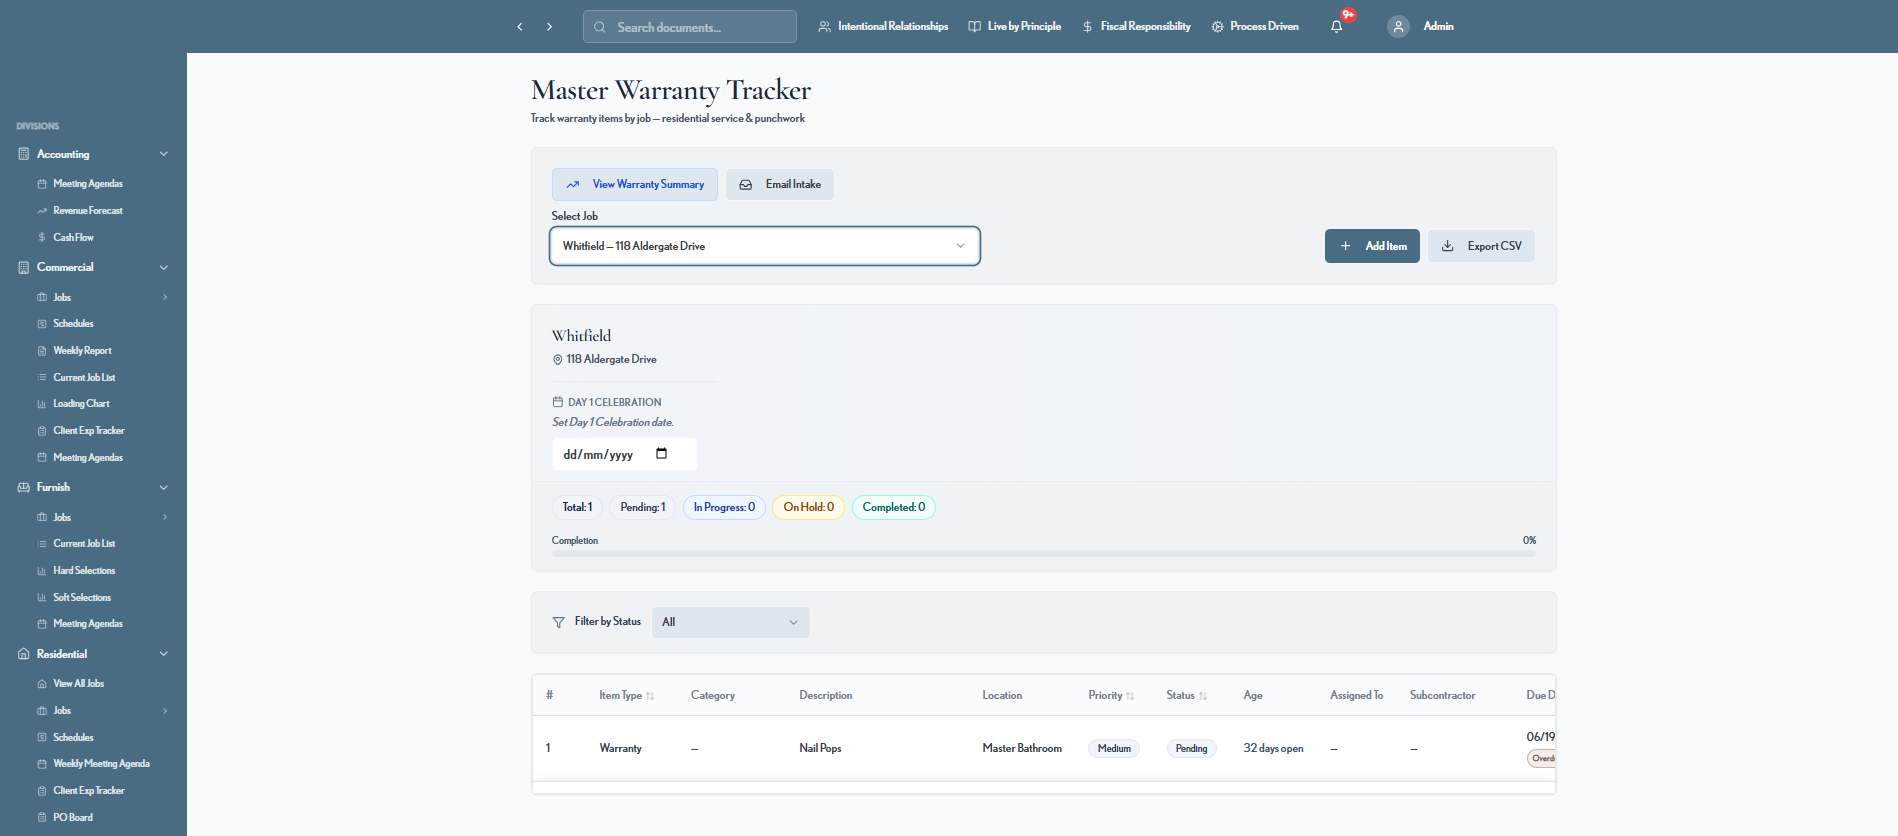Click the Warranty item type cell
Screen dimensions: 1898x836
pyautogui.click(x=621, y=749)
